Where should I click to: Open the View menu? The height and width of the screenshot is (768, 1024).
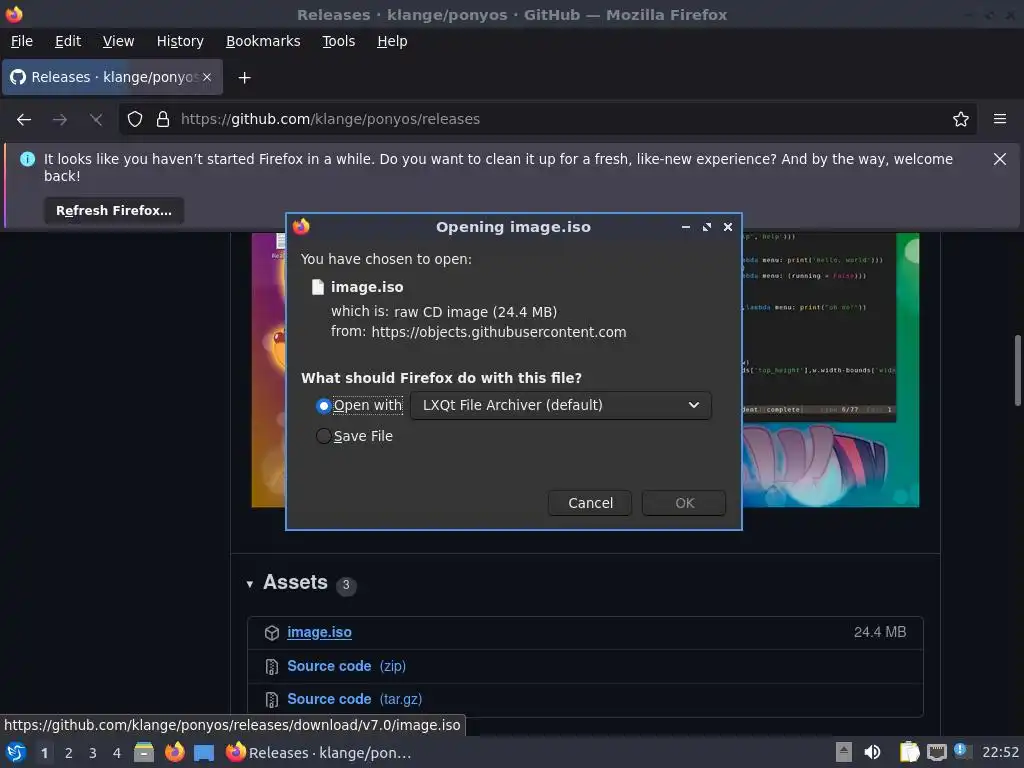click(118, 41)
